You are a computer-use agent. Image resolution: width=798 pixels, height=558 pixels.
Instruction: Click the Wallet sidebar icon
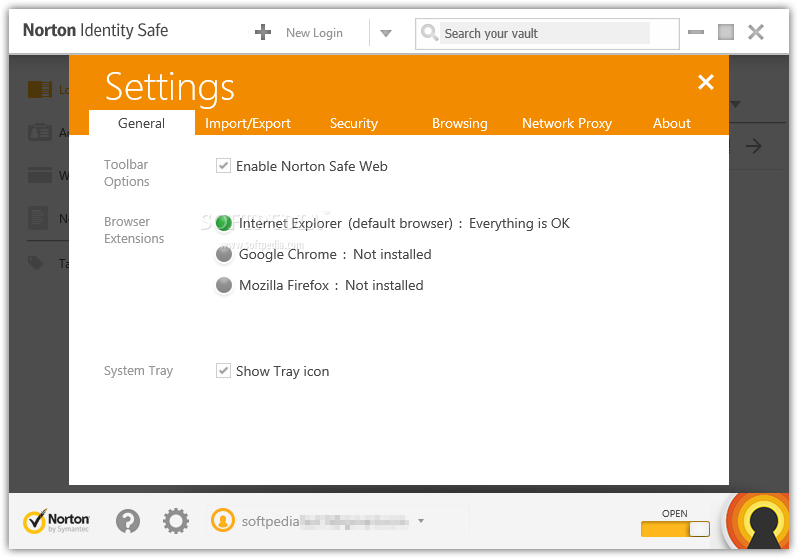coord(40,175)
